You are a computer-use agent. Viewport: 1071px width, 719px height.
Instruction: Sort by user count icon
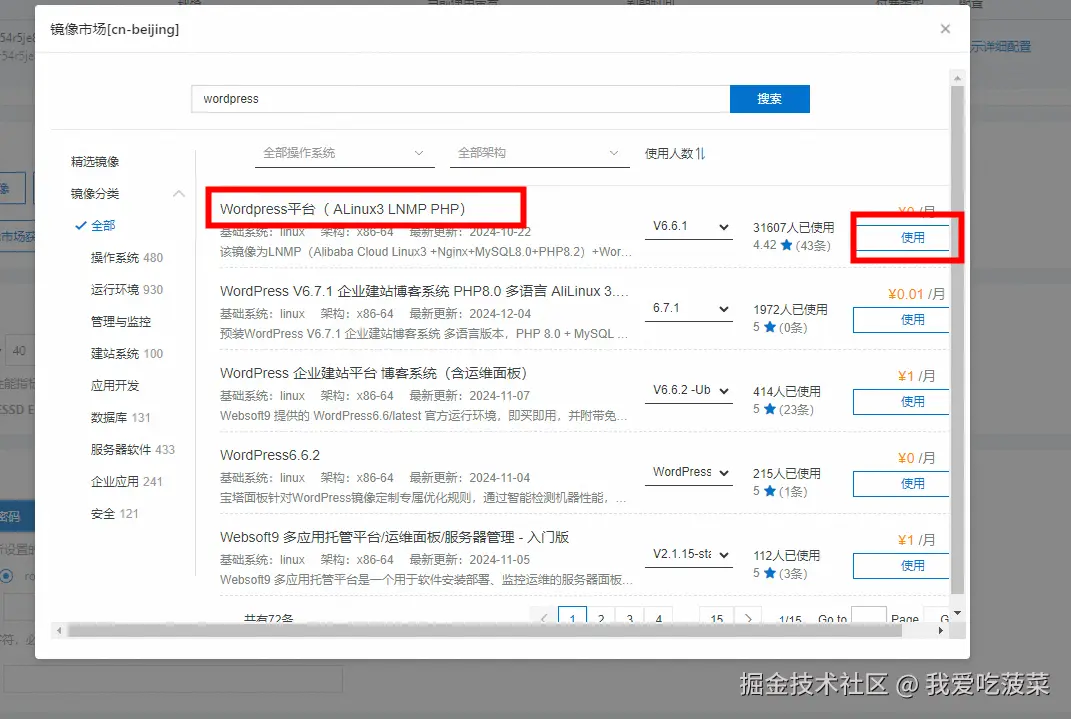point(700,154)
